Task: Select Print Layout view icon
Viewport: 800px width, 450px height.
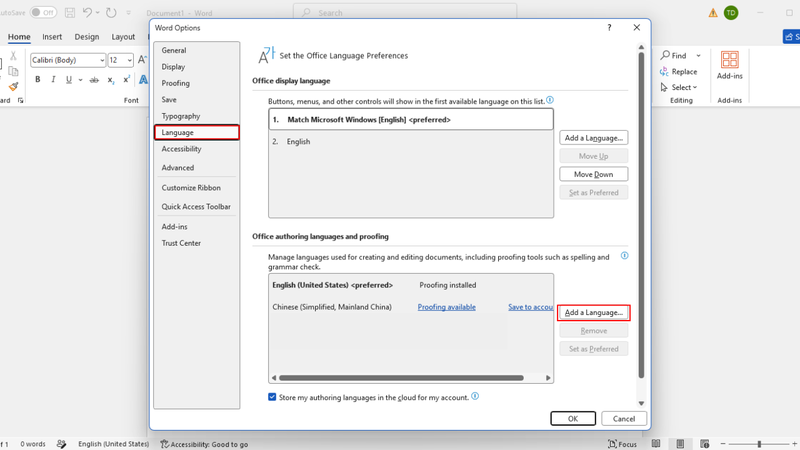Action: coord(680,444)
